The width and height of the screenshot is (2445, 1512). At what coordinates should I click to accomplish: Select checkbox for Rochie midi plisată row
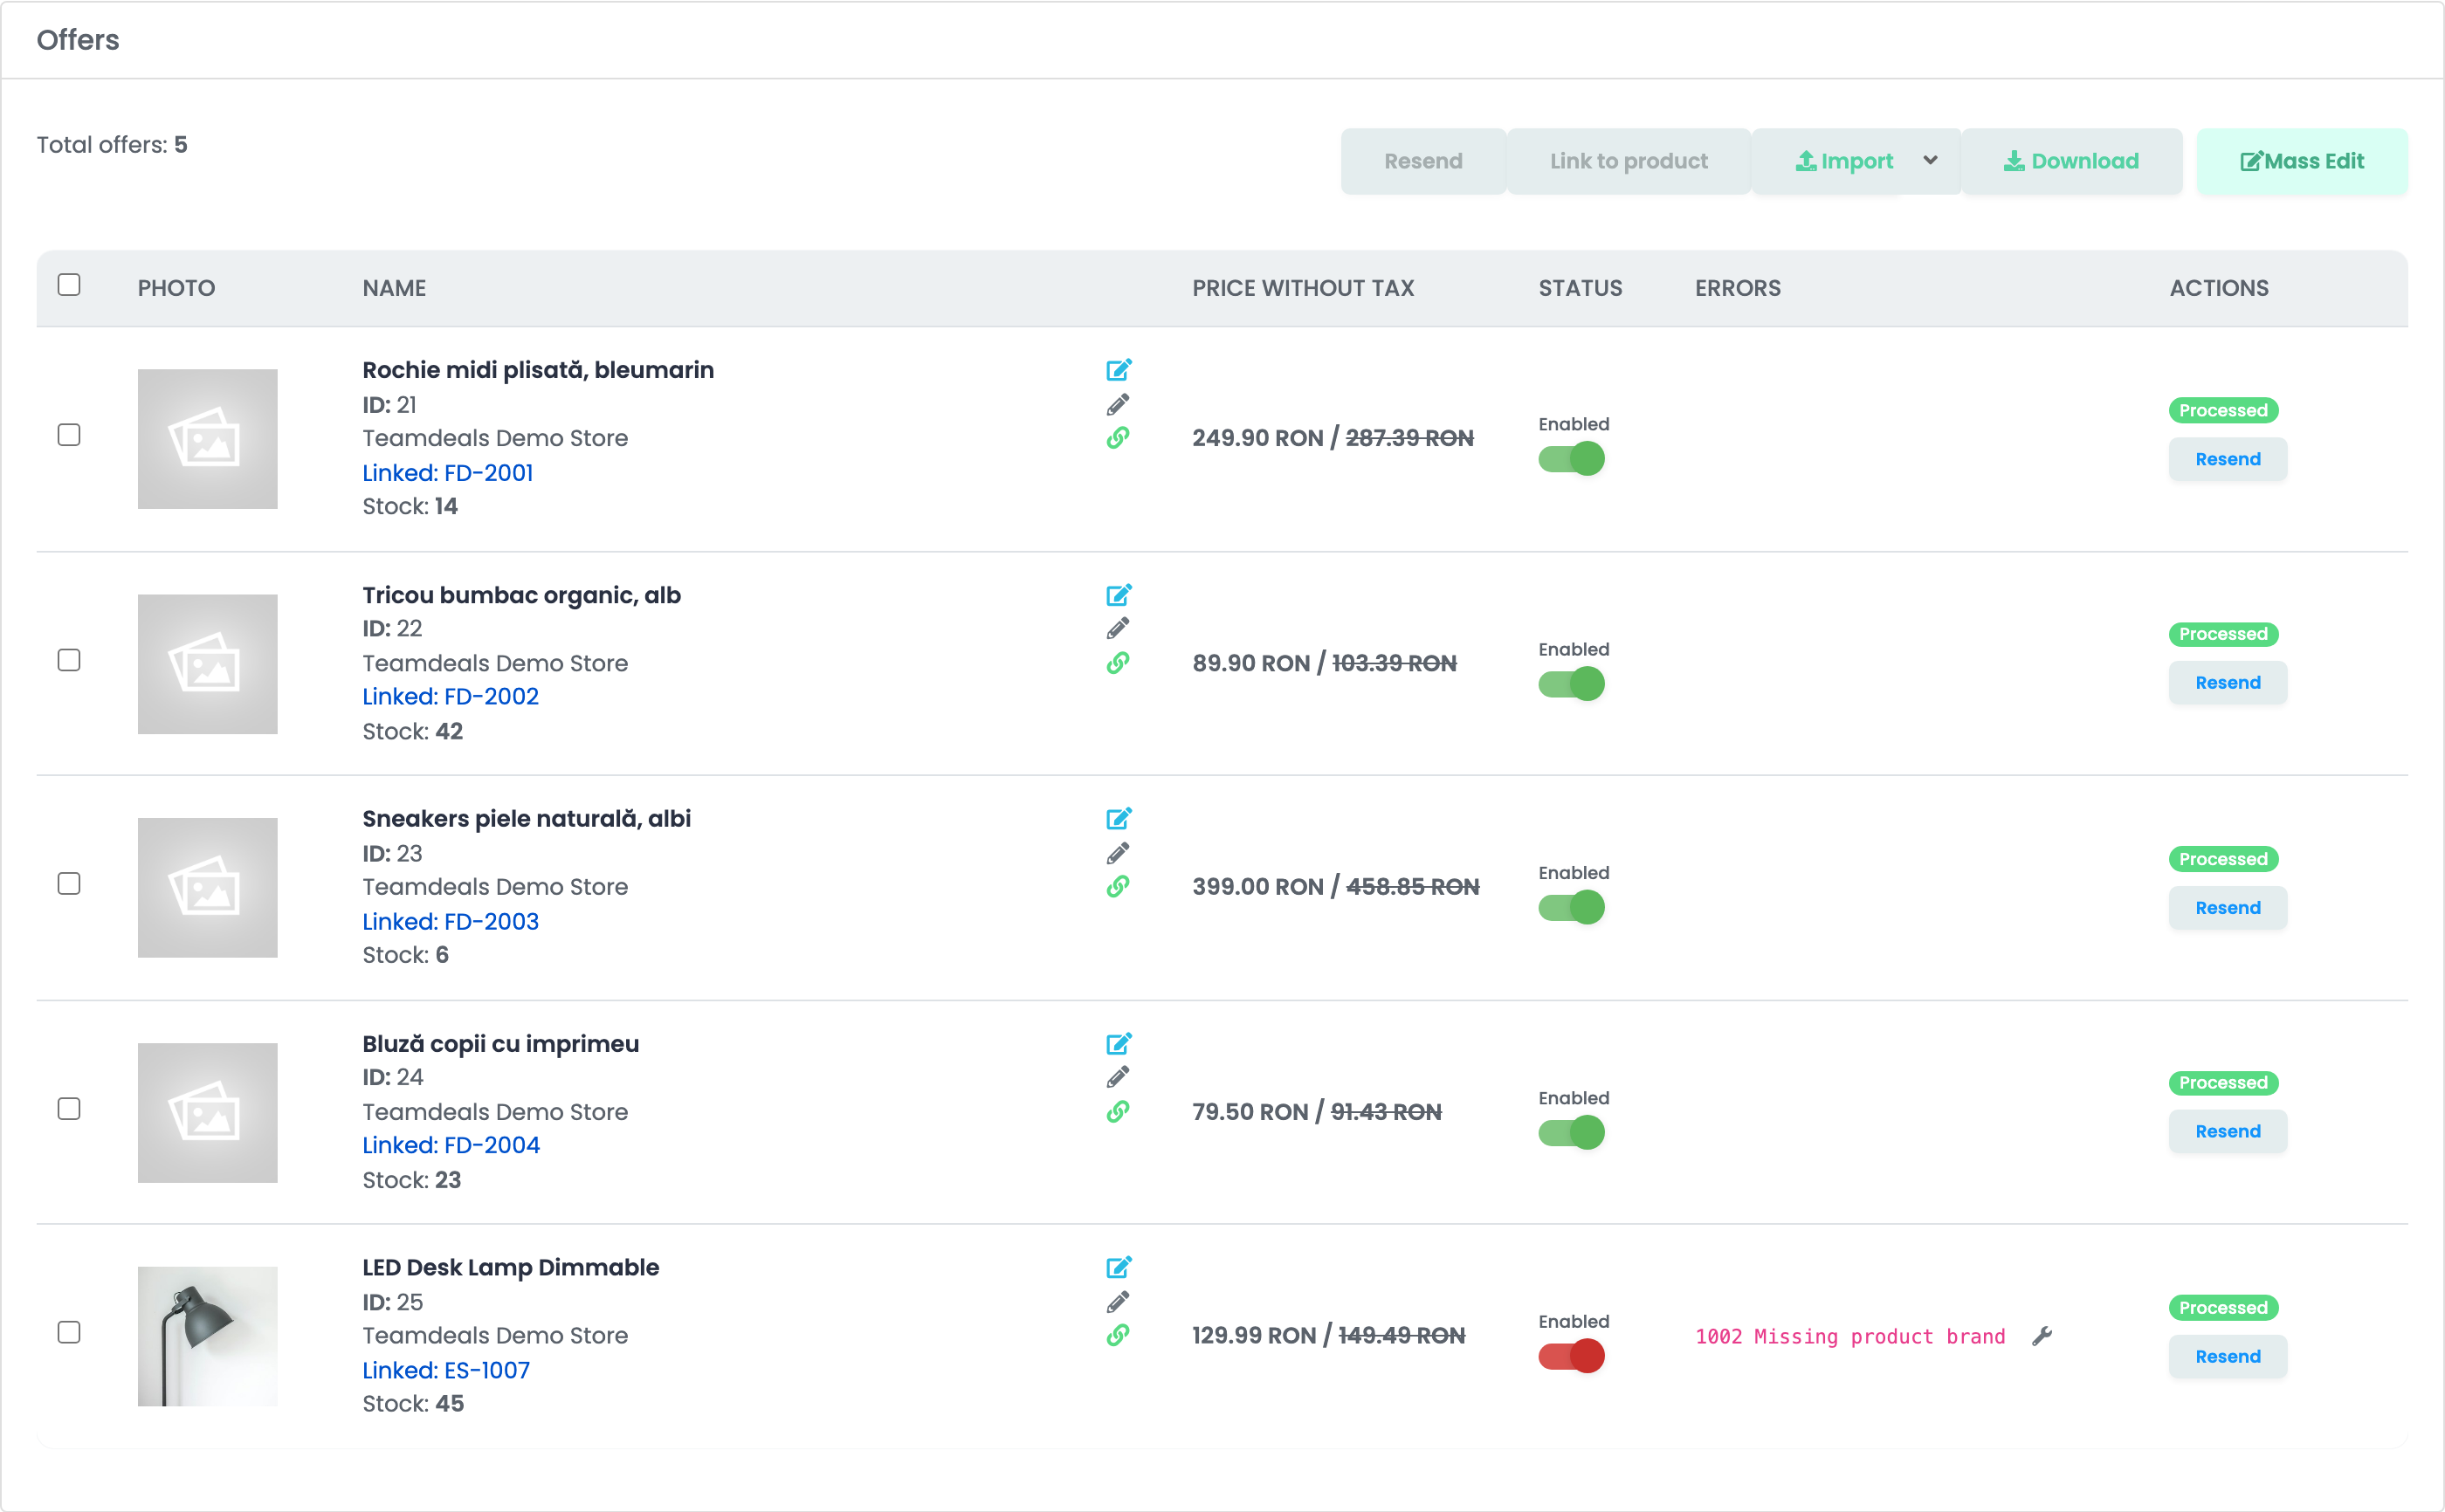tap(69, 435)
